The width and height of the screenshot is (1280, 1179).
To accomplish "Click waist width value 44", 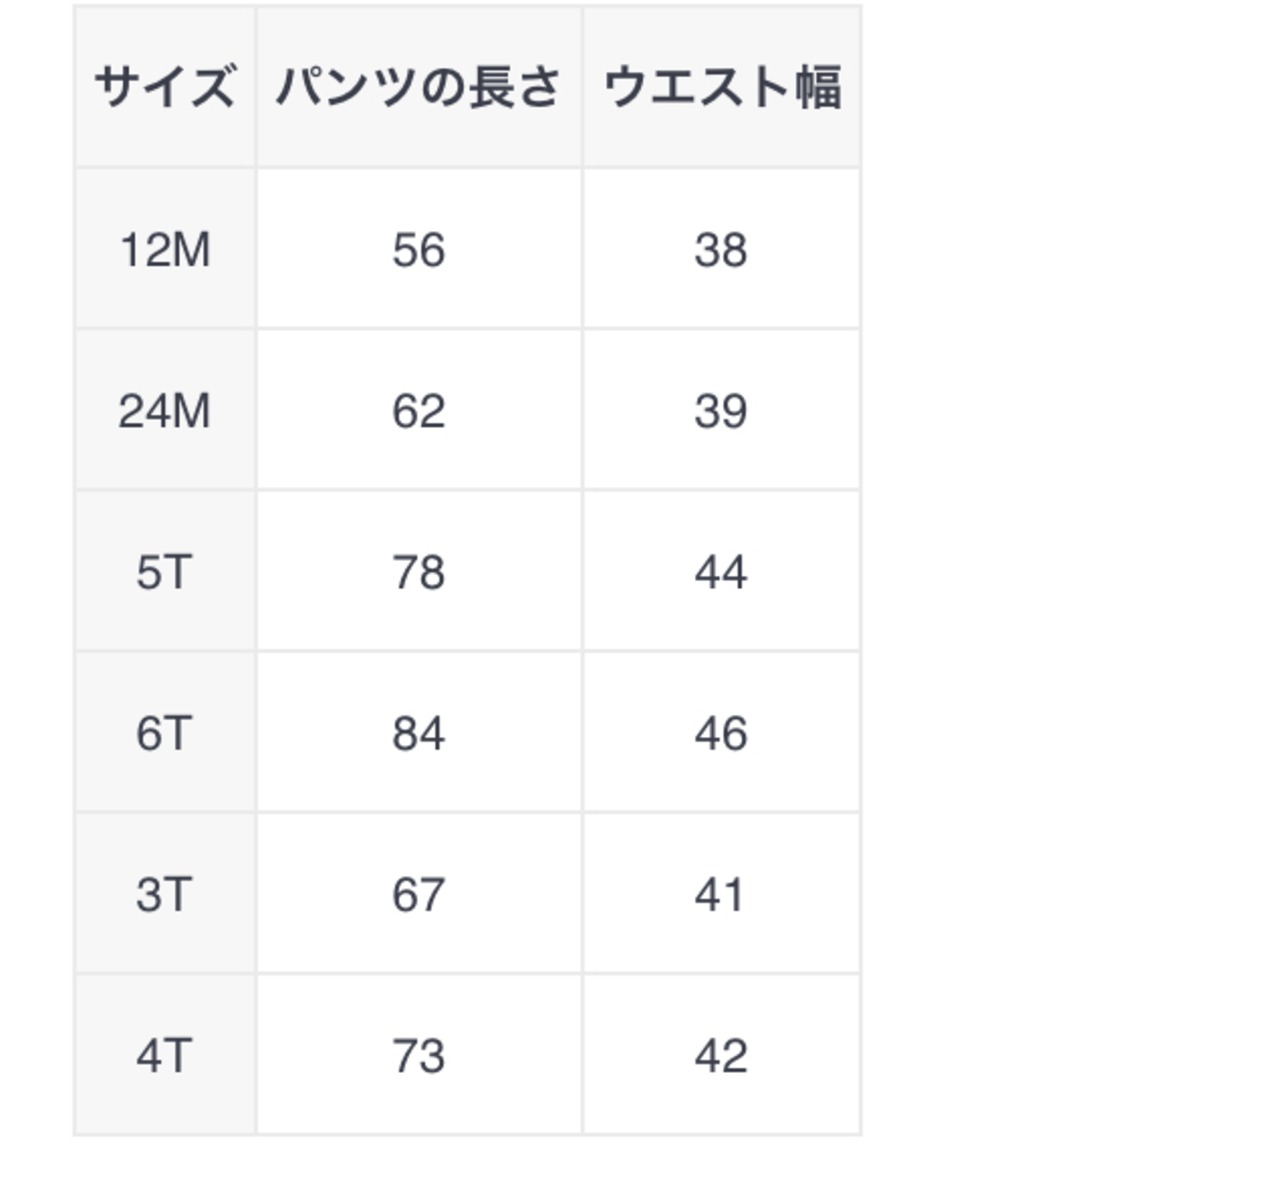I will coord(721,572).
